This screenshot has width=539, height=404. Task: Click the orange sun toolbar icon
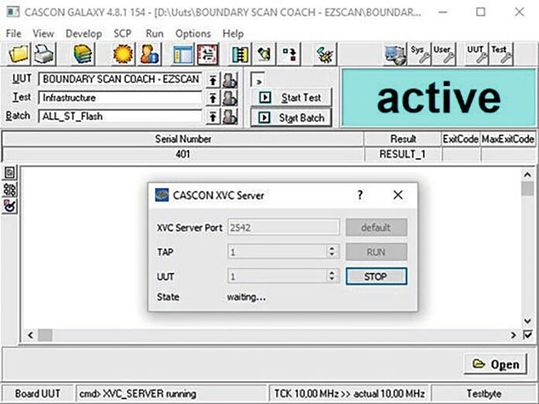click(x=123, y=54)
